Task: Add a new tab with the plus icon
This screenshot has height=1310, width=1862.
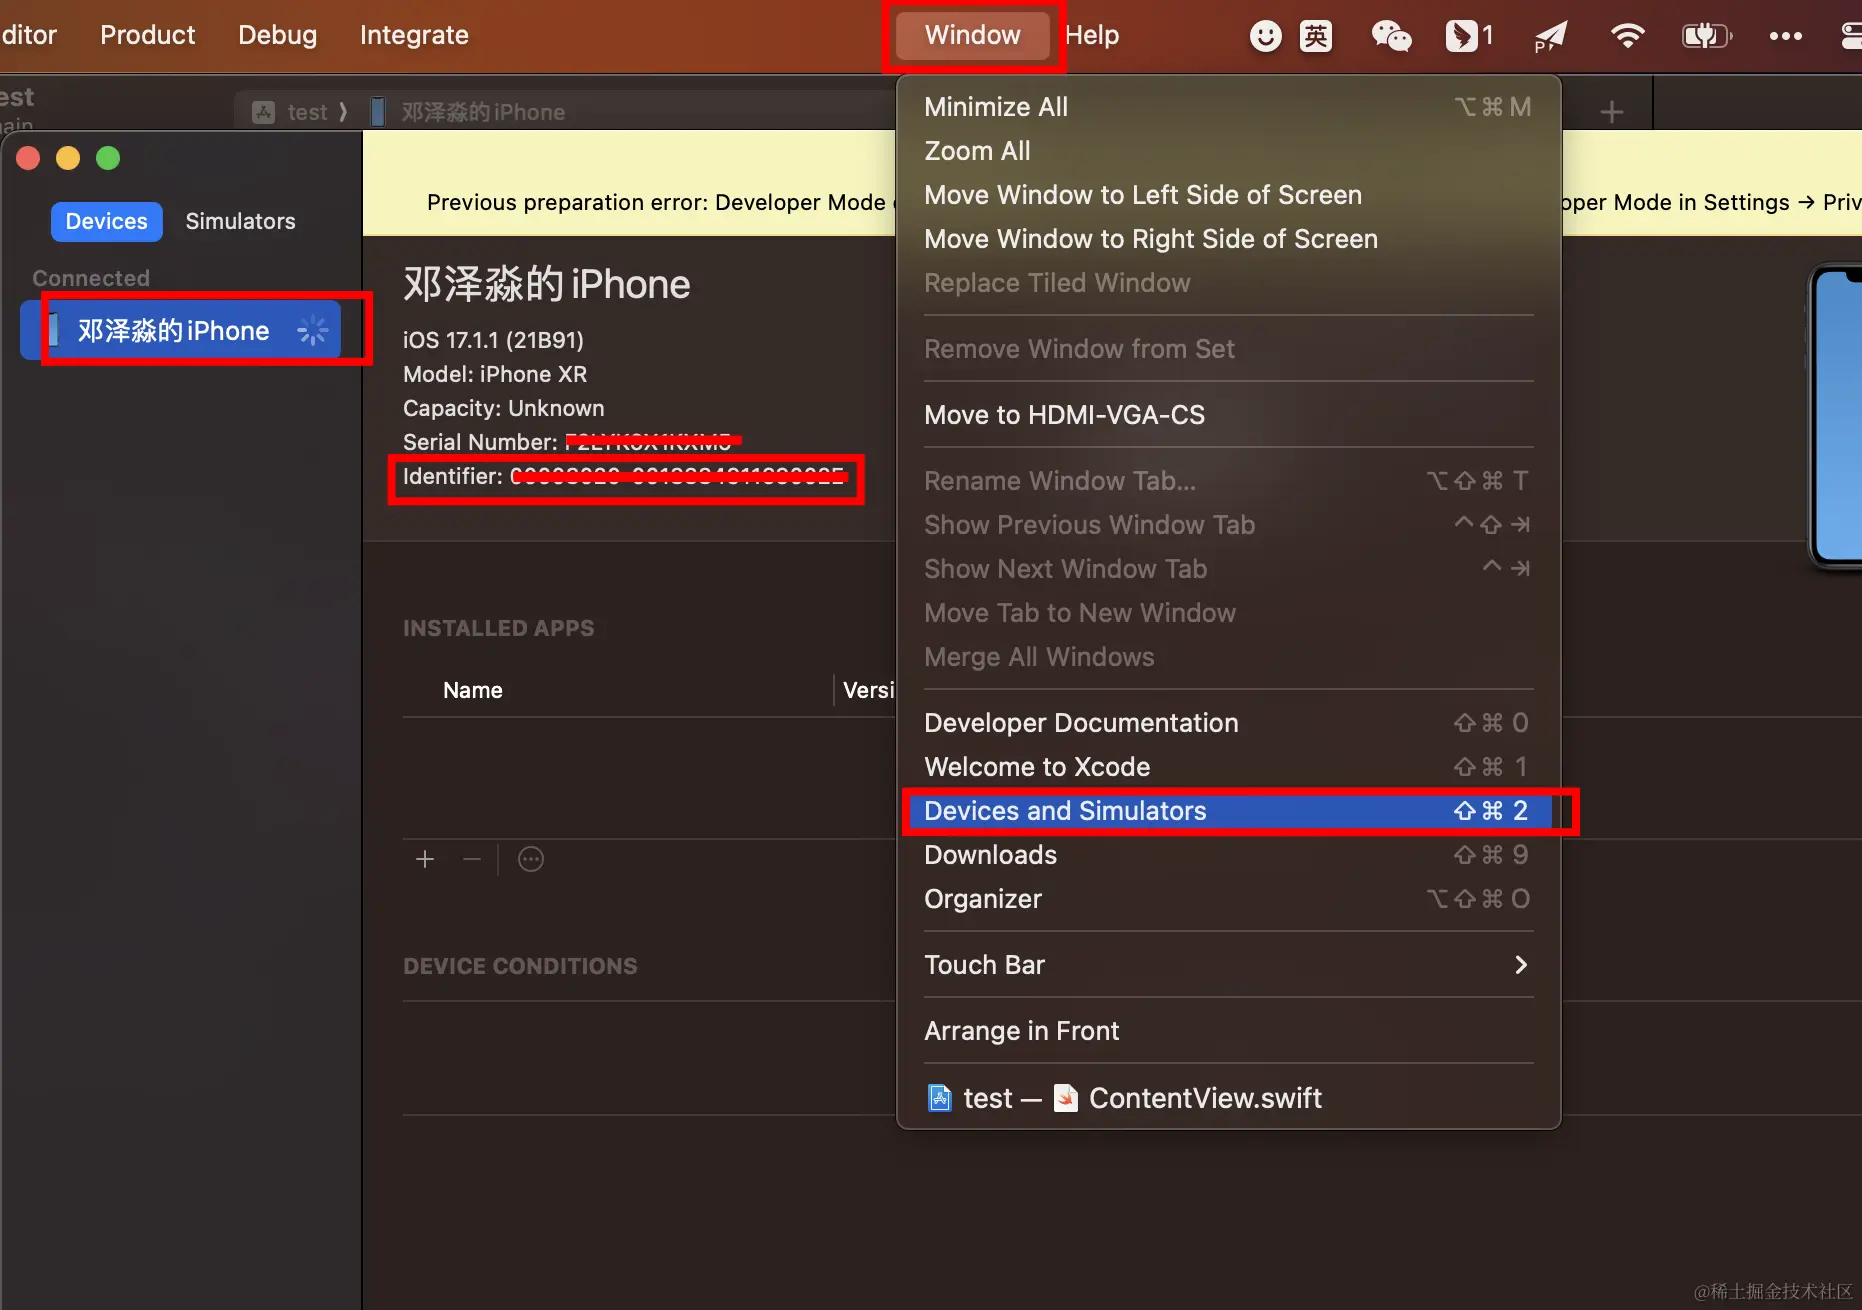Action: pyautogui.click(x=1611, y=112)
